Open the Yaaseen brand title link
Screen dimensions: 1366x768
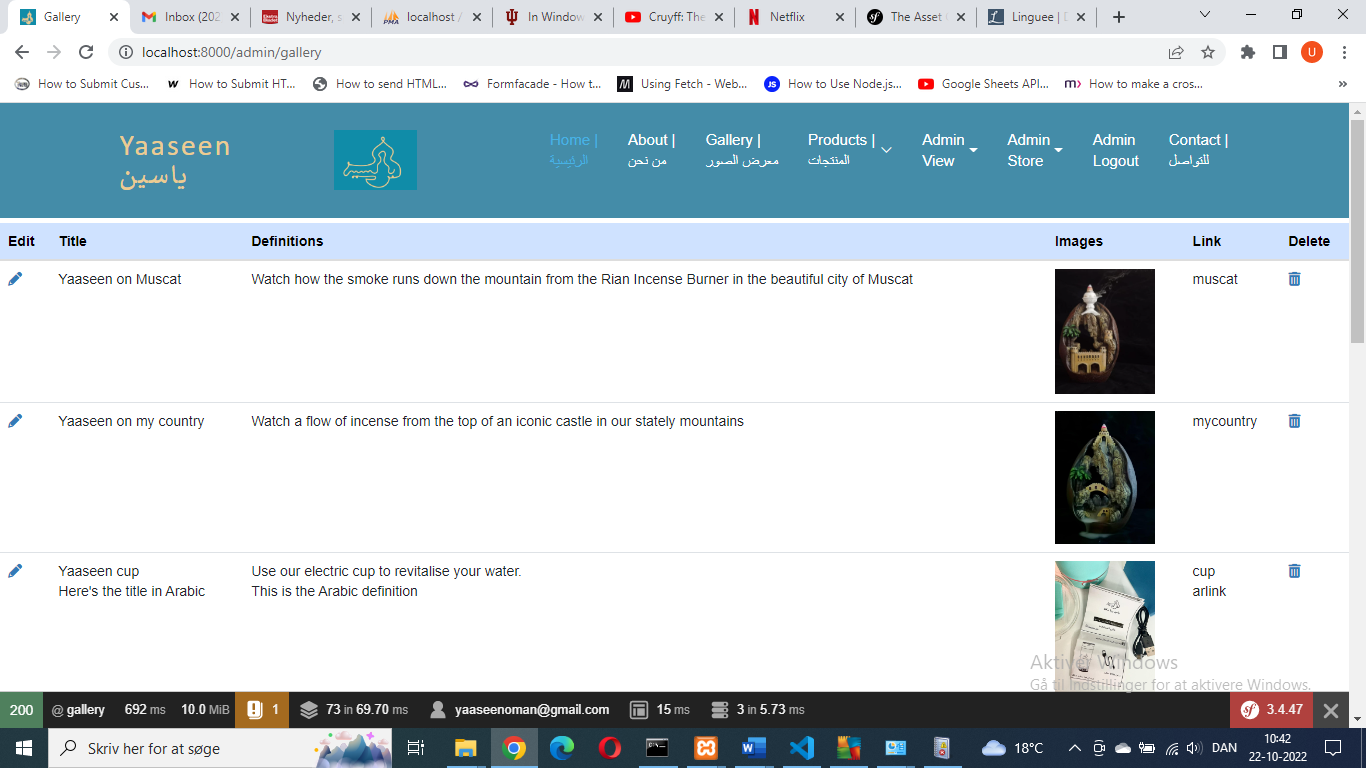[x=175, y=160]
